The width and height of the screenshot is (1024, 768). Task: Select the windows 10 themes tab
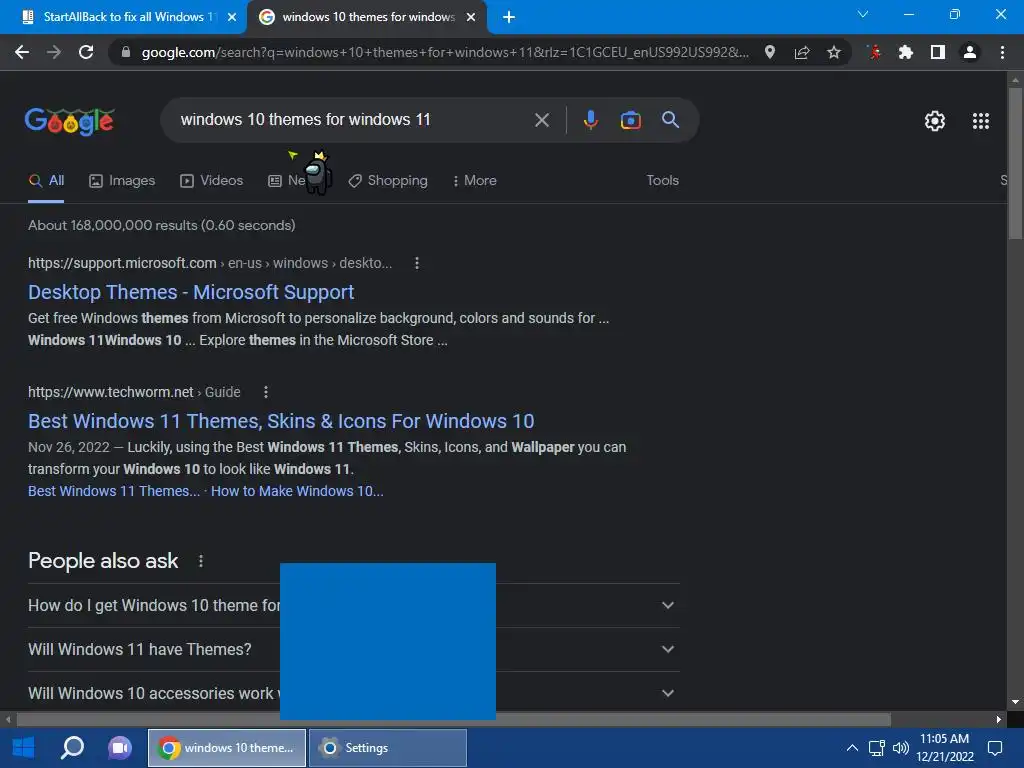pyautogui.click(x=368, y=17)
